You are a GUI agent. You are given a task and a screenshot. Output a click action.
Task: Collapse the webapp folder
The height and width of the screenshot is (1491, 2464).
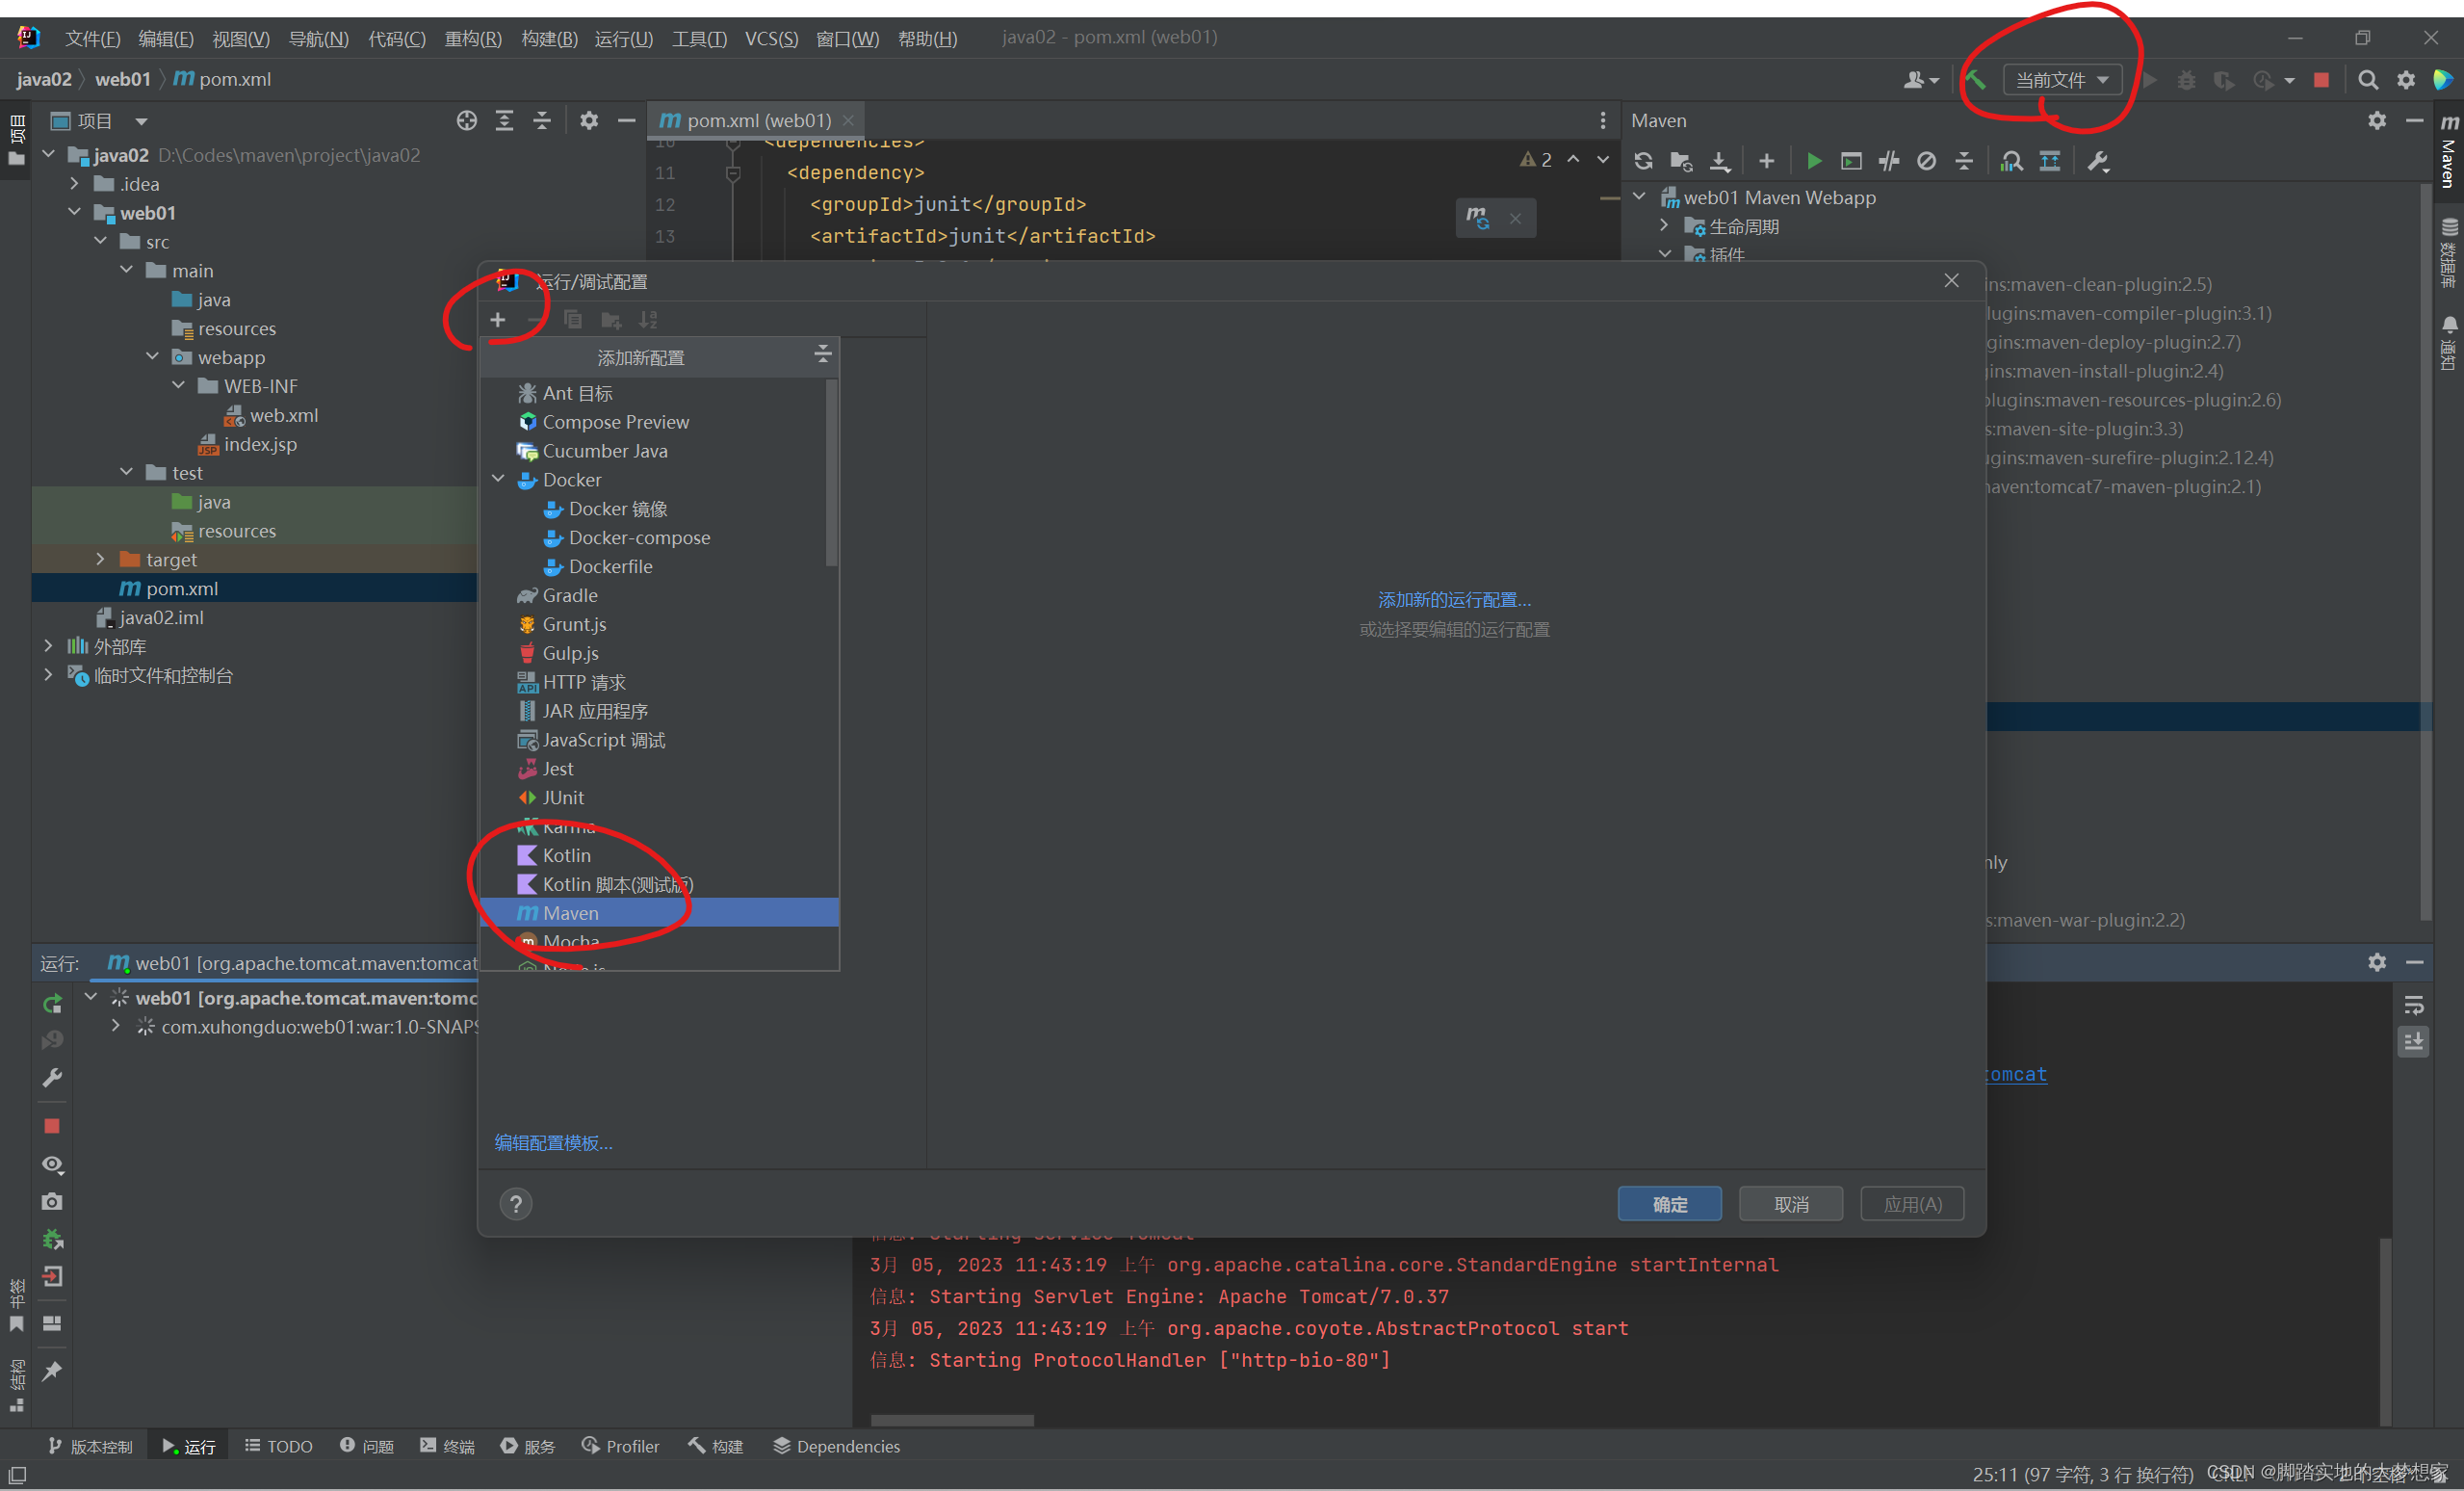tap(153, 357)
